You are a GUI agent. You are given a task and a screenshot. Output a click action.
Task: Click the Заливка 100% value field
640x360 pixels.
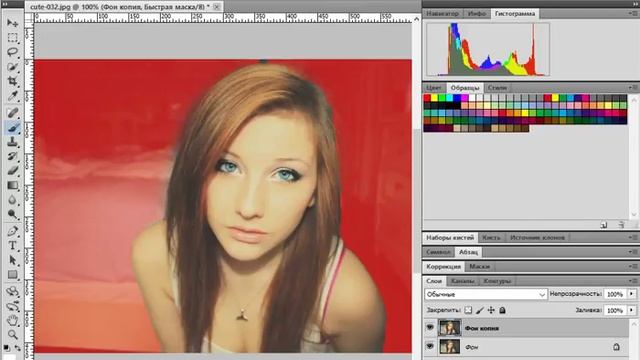coord(615,311)
